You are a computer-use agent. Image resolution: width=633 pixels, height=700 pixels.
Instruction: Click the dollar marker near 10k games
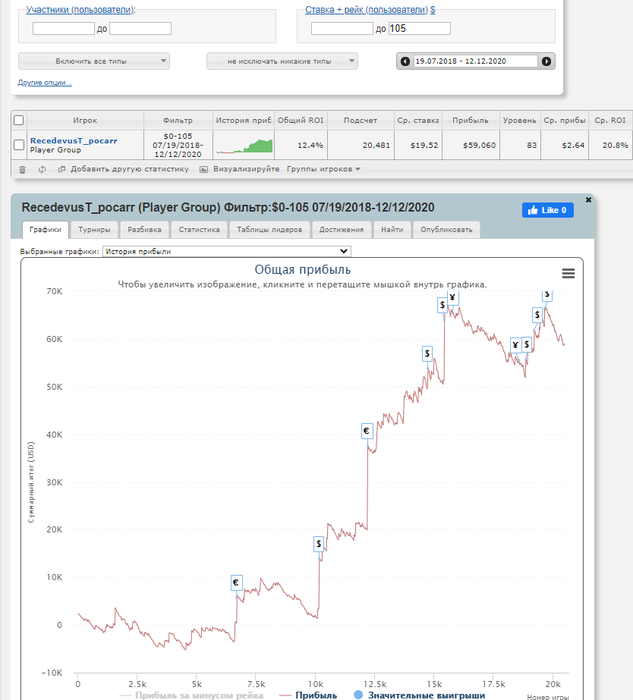(318, 544)
